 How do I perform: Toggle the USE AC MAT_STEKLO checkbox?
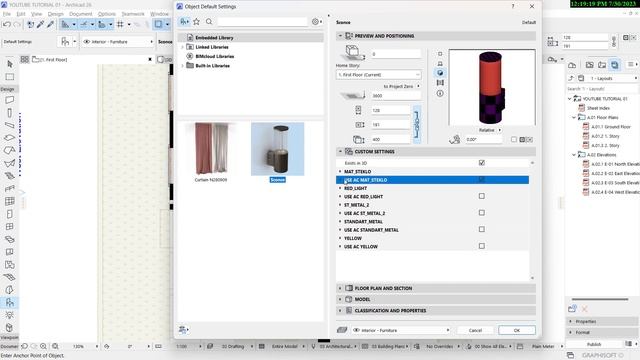click(482, 180)
